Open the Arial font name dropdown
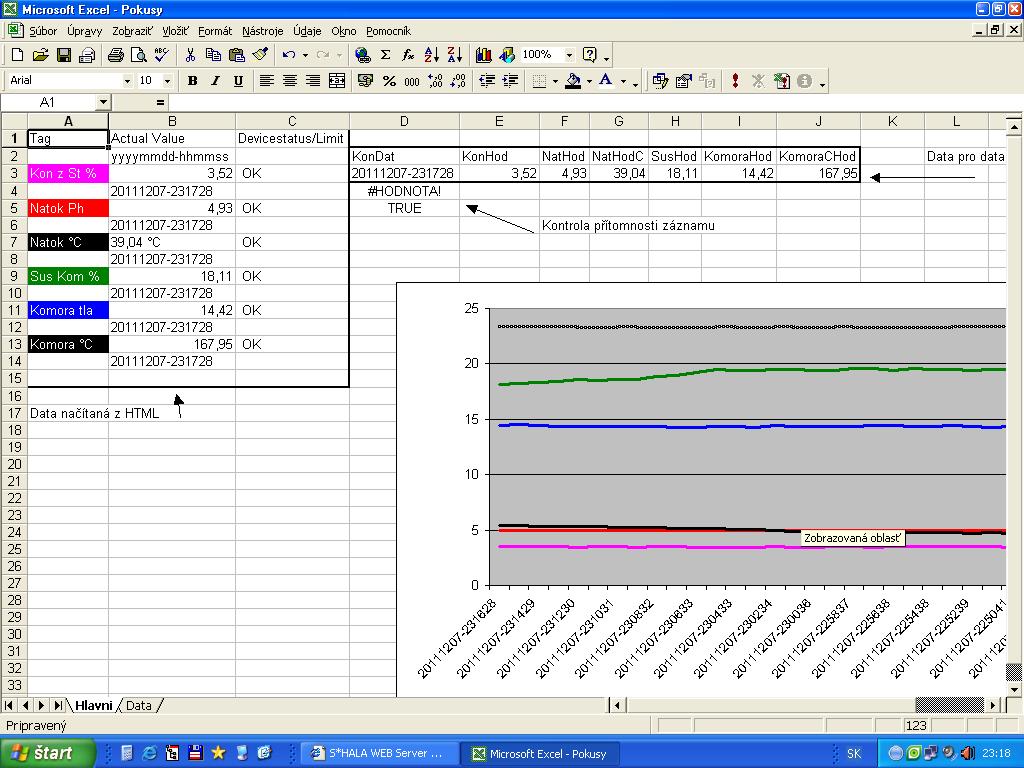This screenshot has width=1024, height=768. click(x=127, y=81)
